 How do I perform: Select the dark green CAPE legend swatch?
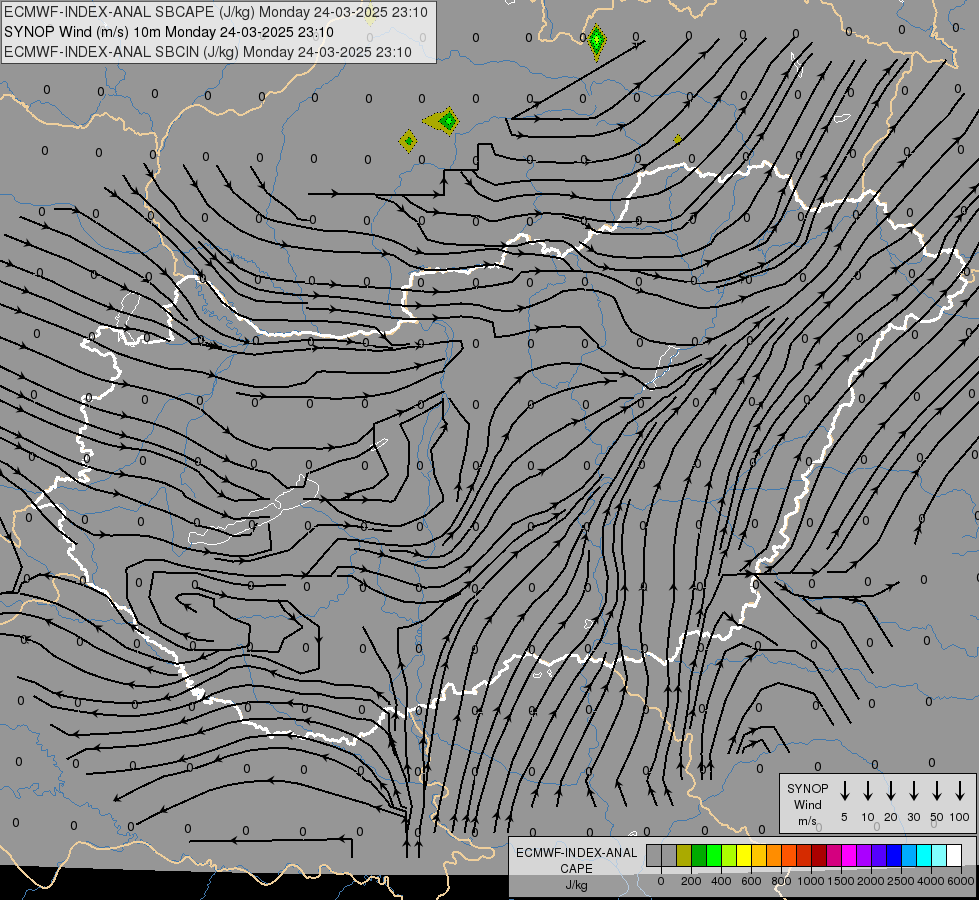click(x=699, y=855)
